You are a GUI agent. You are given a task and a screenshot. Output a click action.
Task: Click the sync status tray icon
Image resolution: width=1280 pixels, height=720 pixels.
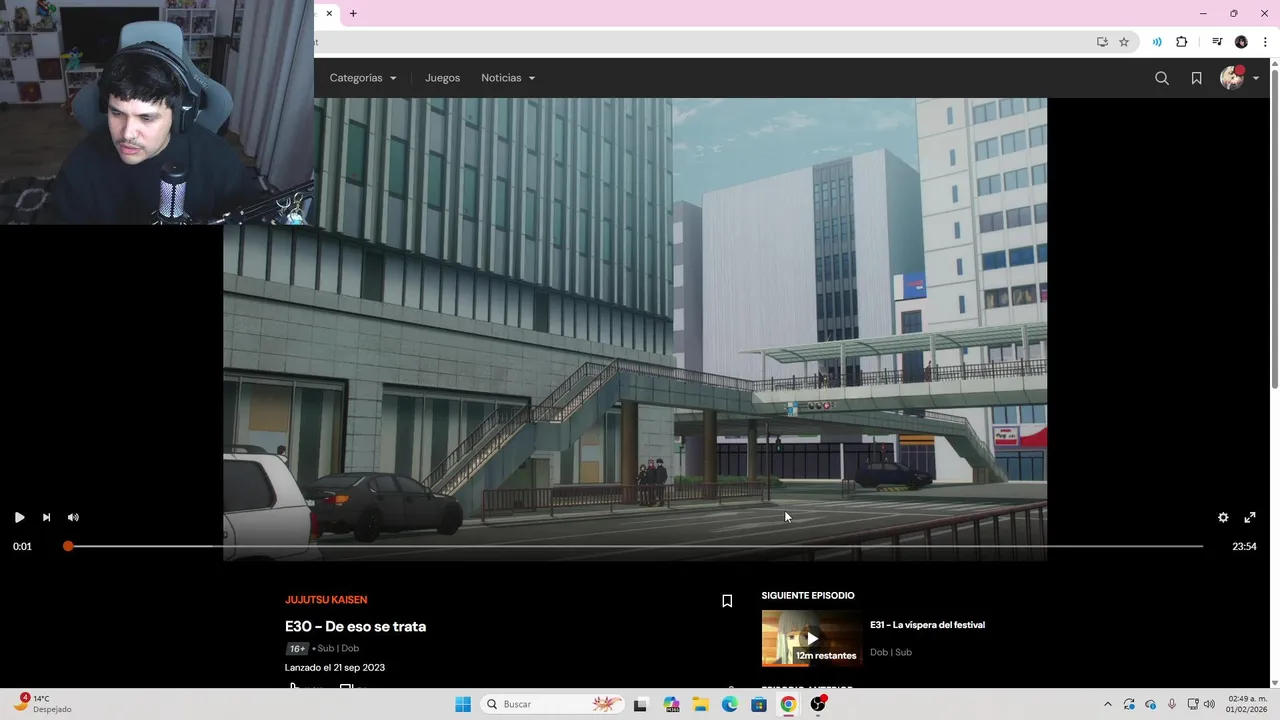(1129, 704)
